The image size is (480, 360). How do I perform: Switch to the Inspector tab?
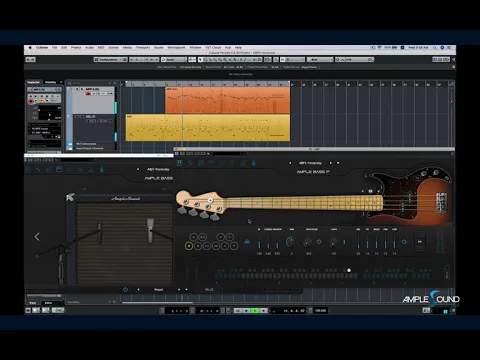pos(33,82)
